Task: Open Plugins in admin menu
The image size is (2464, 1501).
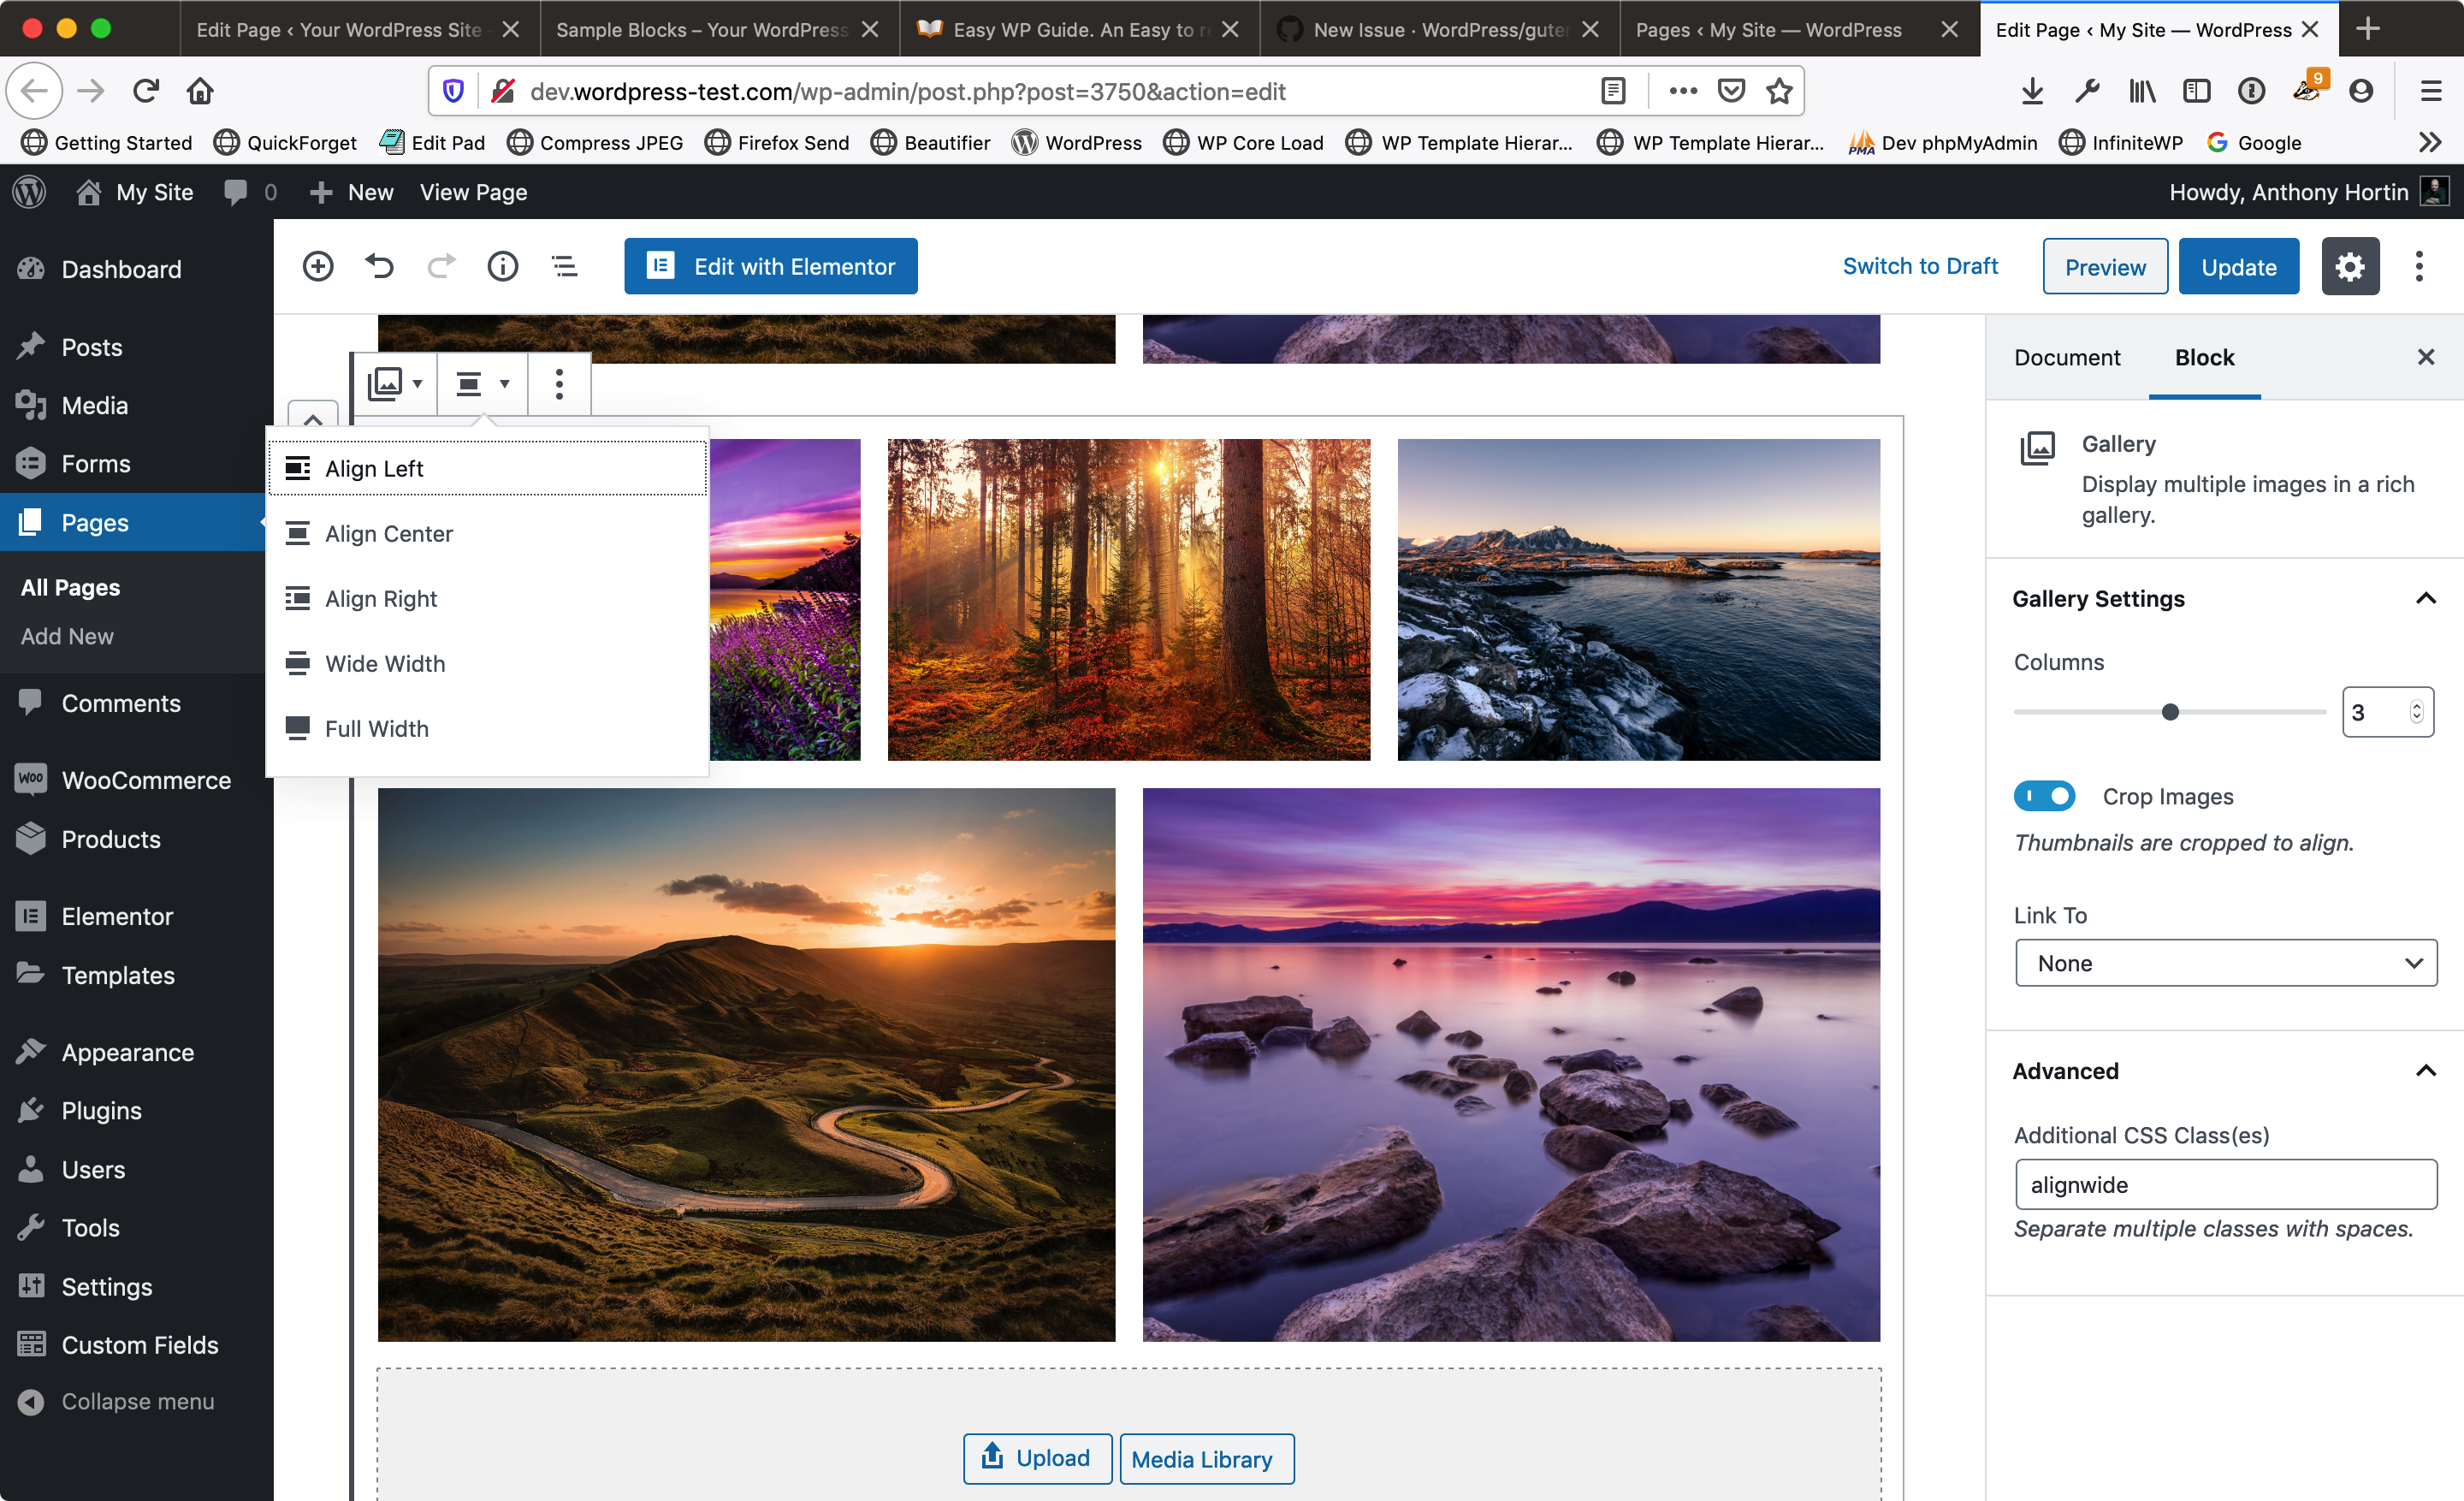Action: click(x=101, y=1110)
